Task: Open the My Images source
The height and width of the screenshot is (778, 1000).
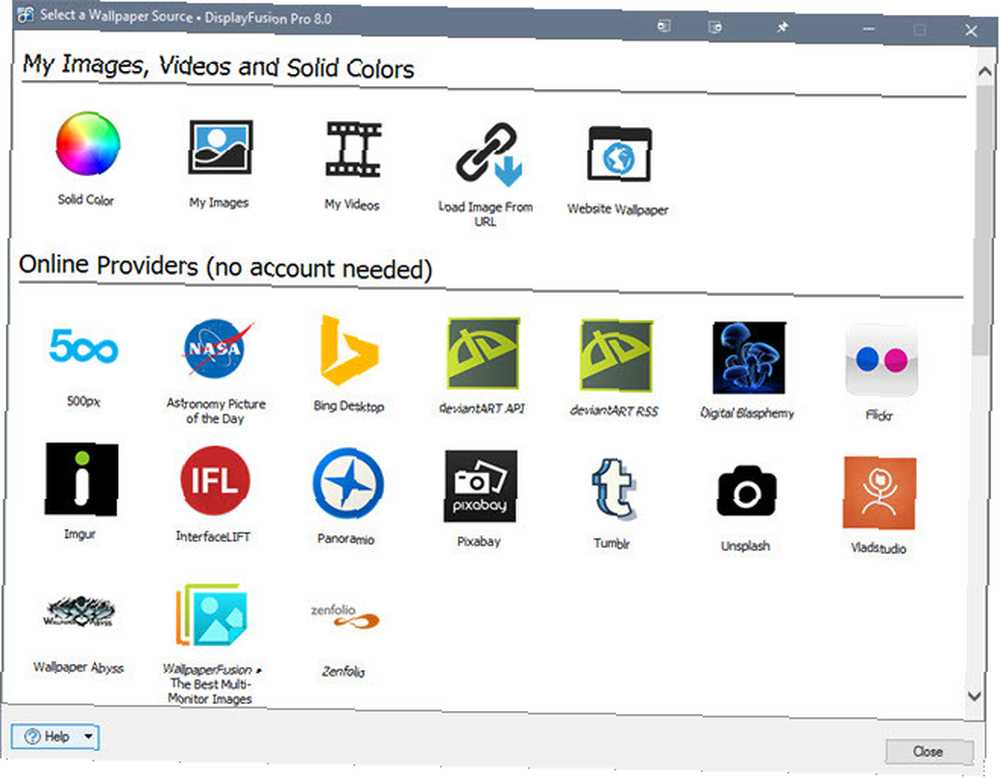Action: 221,147
